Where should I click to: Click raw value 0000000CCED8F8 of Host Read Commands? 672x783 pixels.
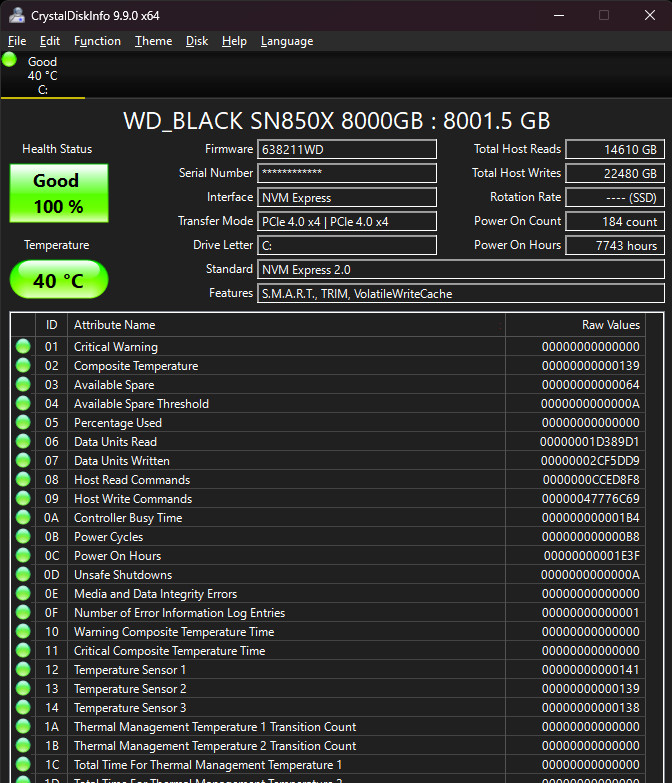tap(591, 480)
